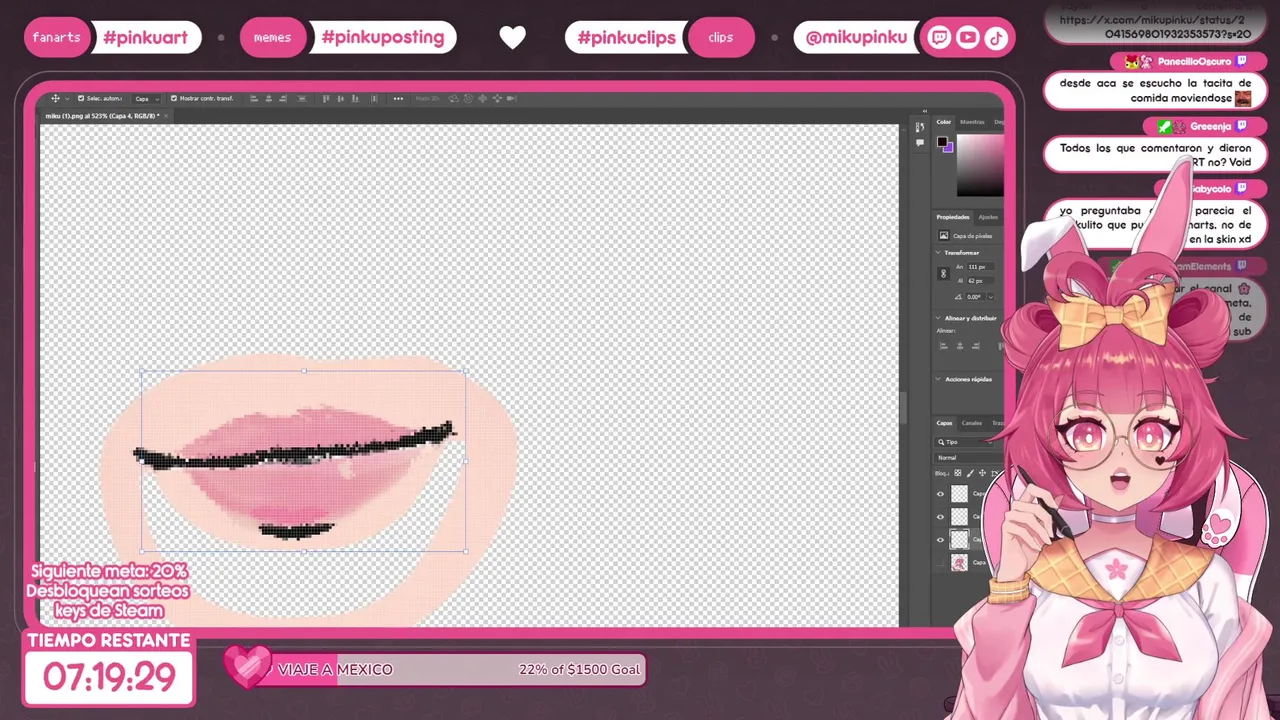
Task: Switch to the Canales tab
Action: 972,423
